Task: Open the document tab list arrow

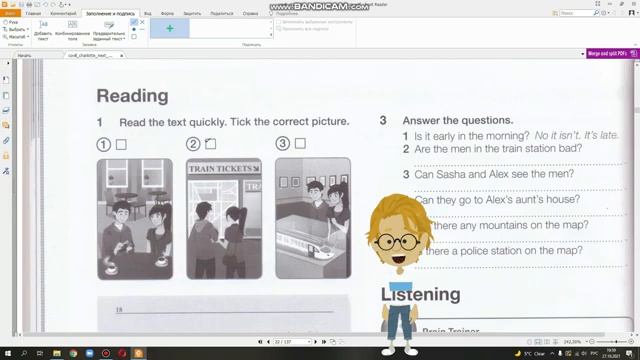Action: point(582,54)
